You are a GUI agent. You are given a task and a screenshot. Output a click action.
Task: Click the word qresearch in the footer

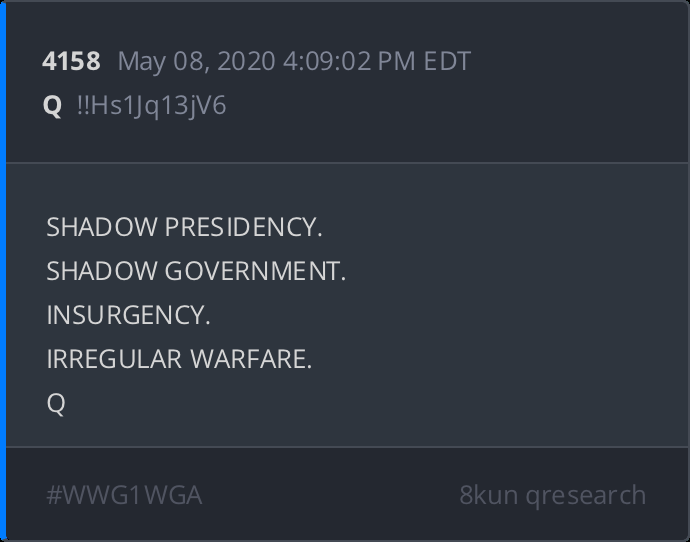click(x=586, y=497)
